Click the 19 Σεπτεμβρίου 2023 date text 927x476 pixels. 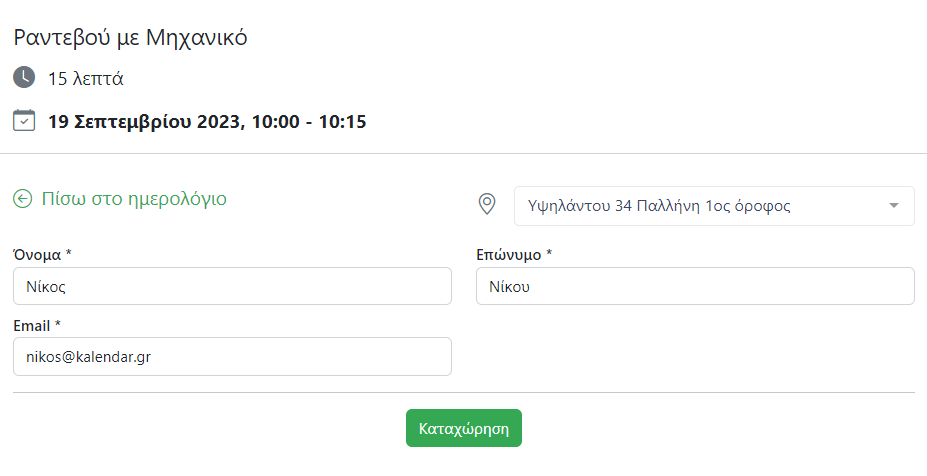point(144,122)
